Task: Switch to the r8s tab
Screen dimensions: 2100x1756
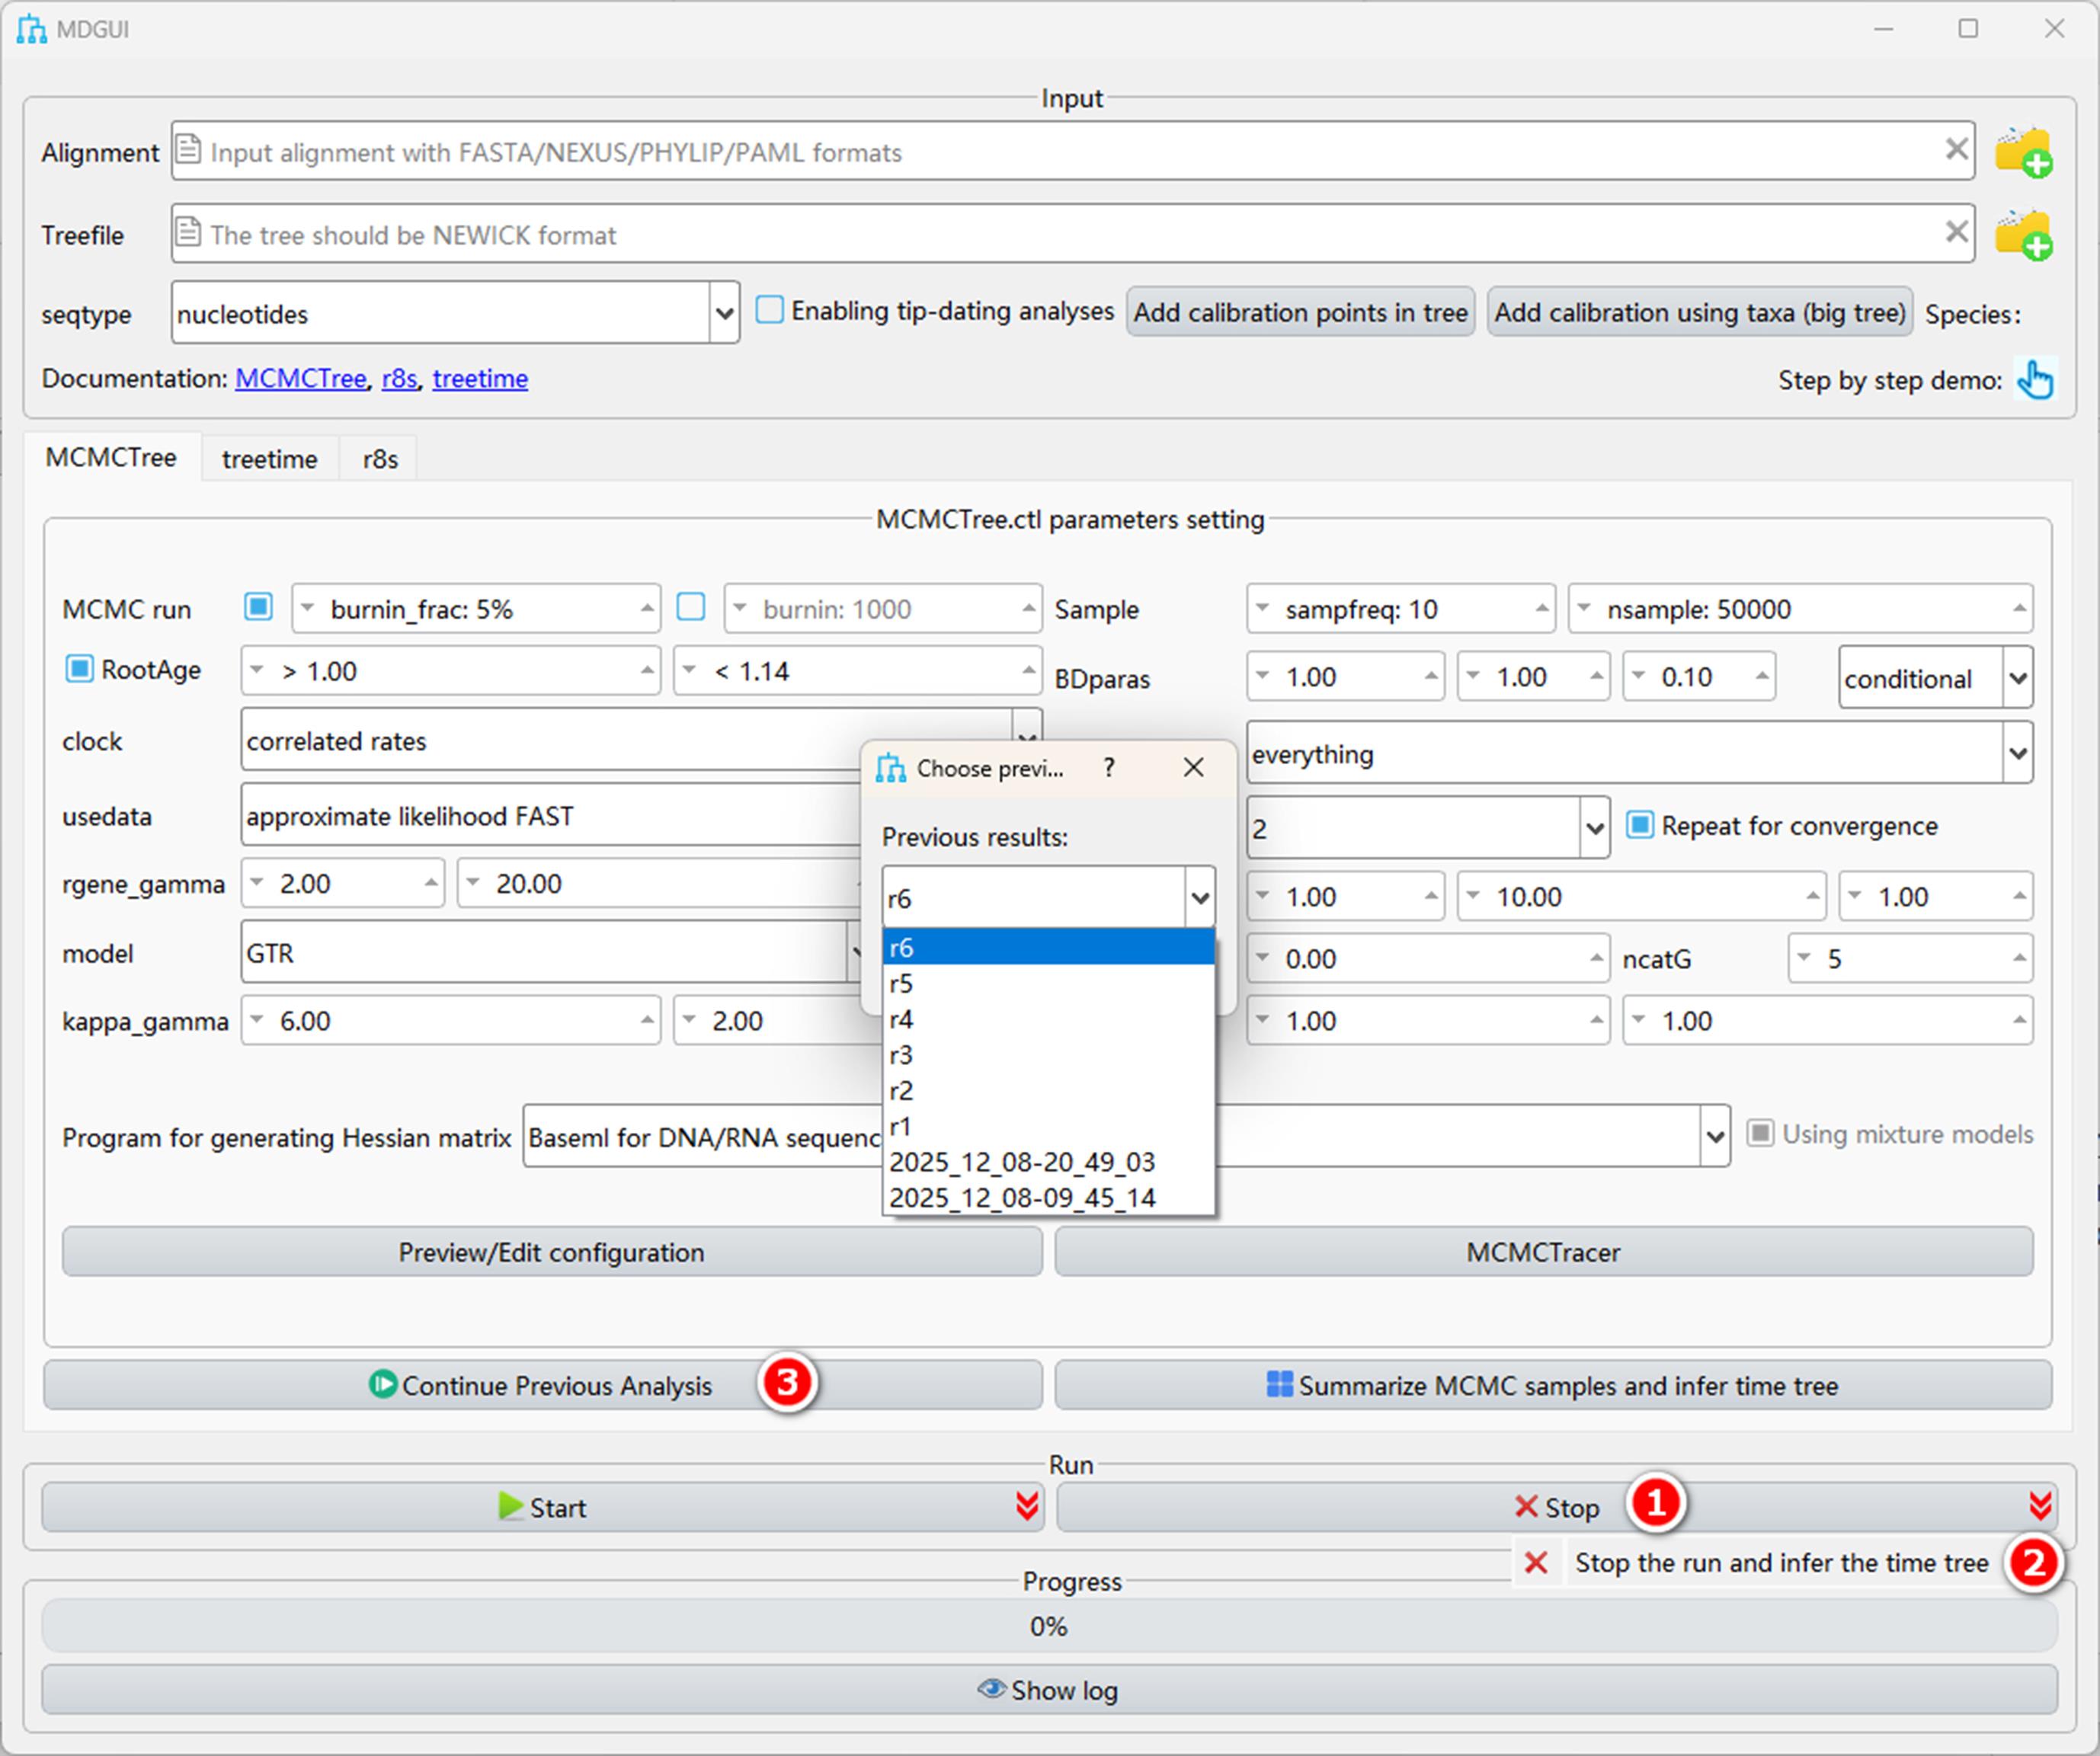Action: coord(380,459)
